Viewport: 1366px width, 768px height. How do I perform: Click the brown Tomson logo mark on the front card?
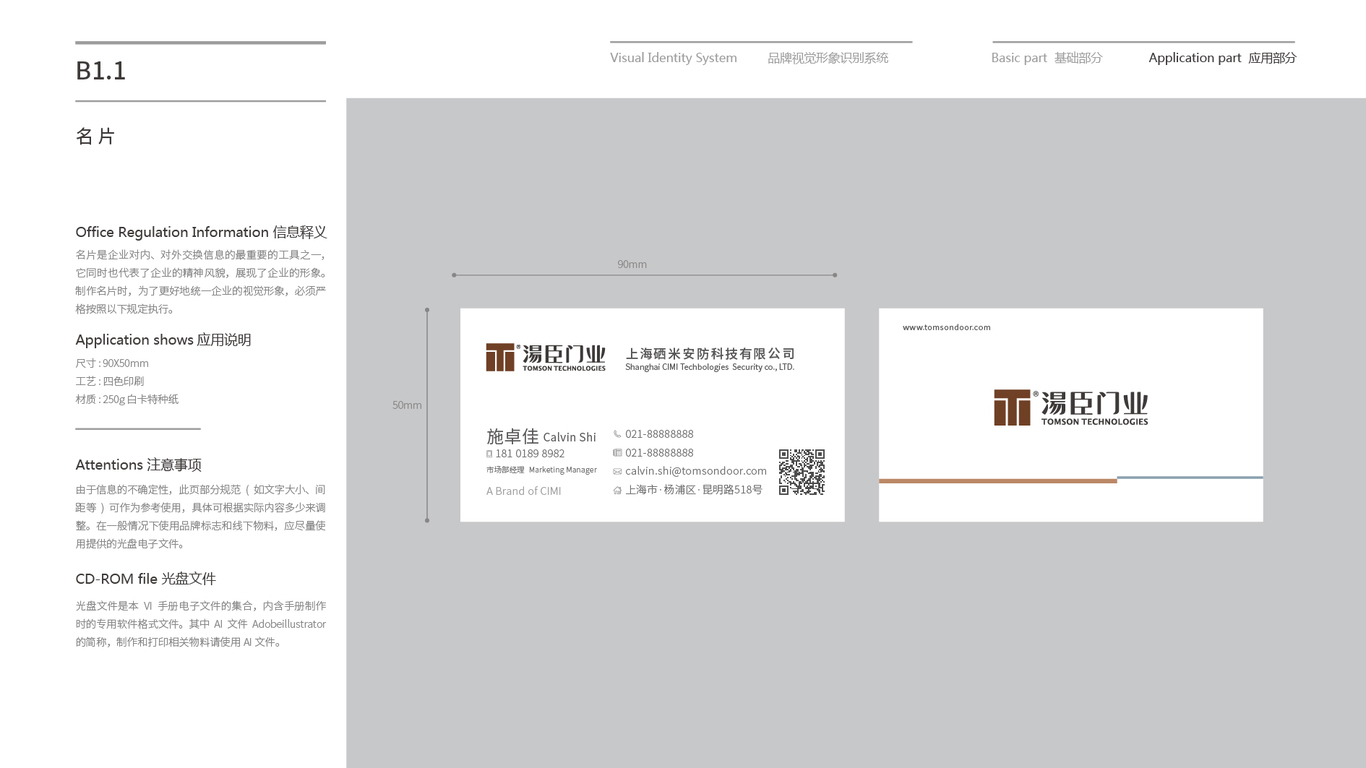500,357
